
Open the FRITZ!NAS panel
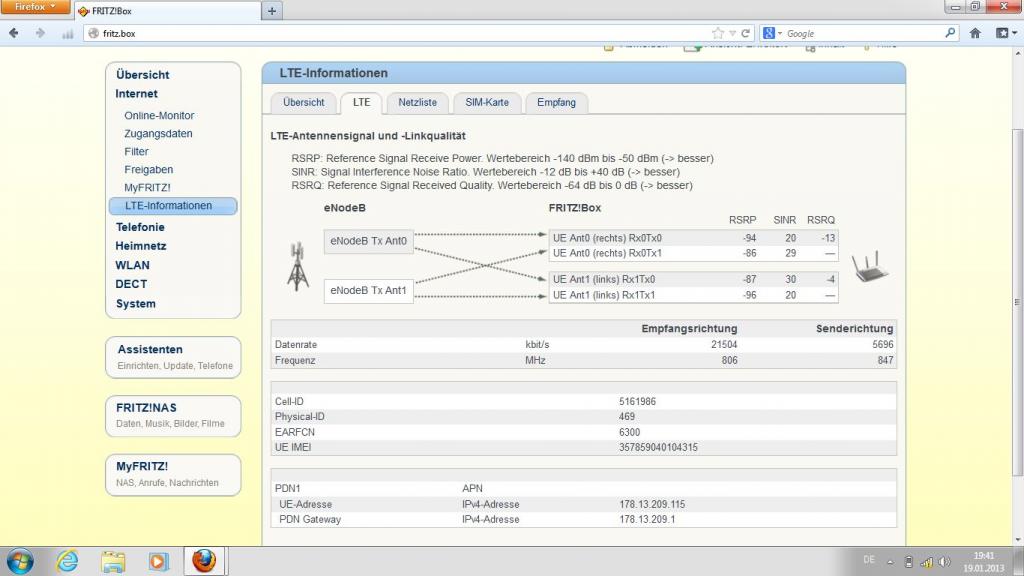click(x=173, y=416)
